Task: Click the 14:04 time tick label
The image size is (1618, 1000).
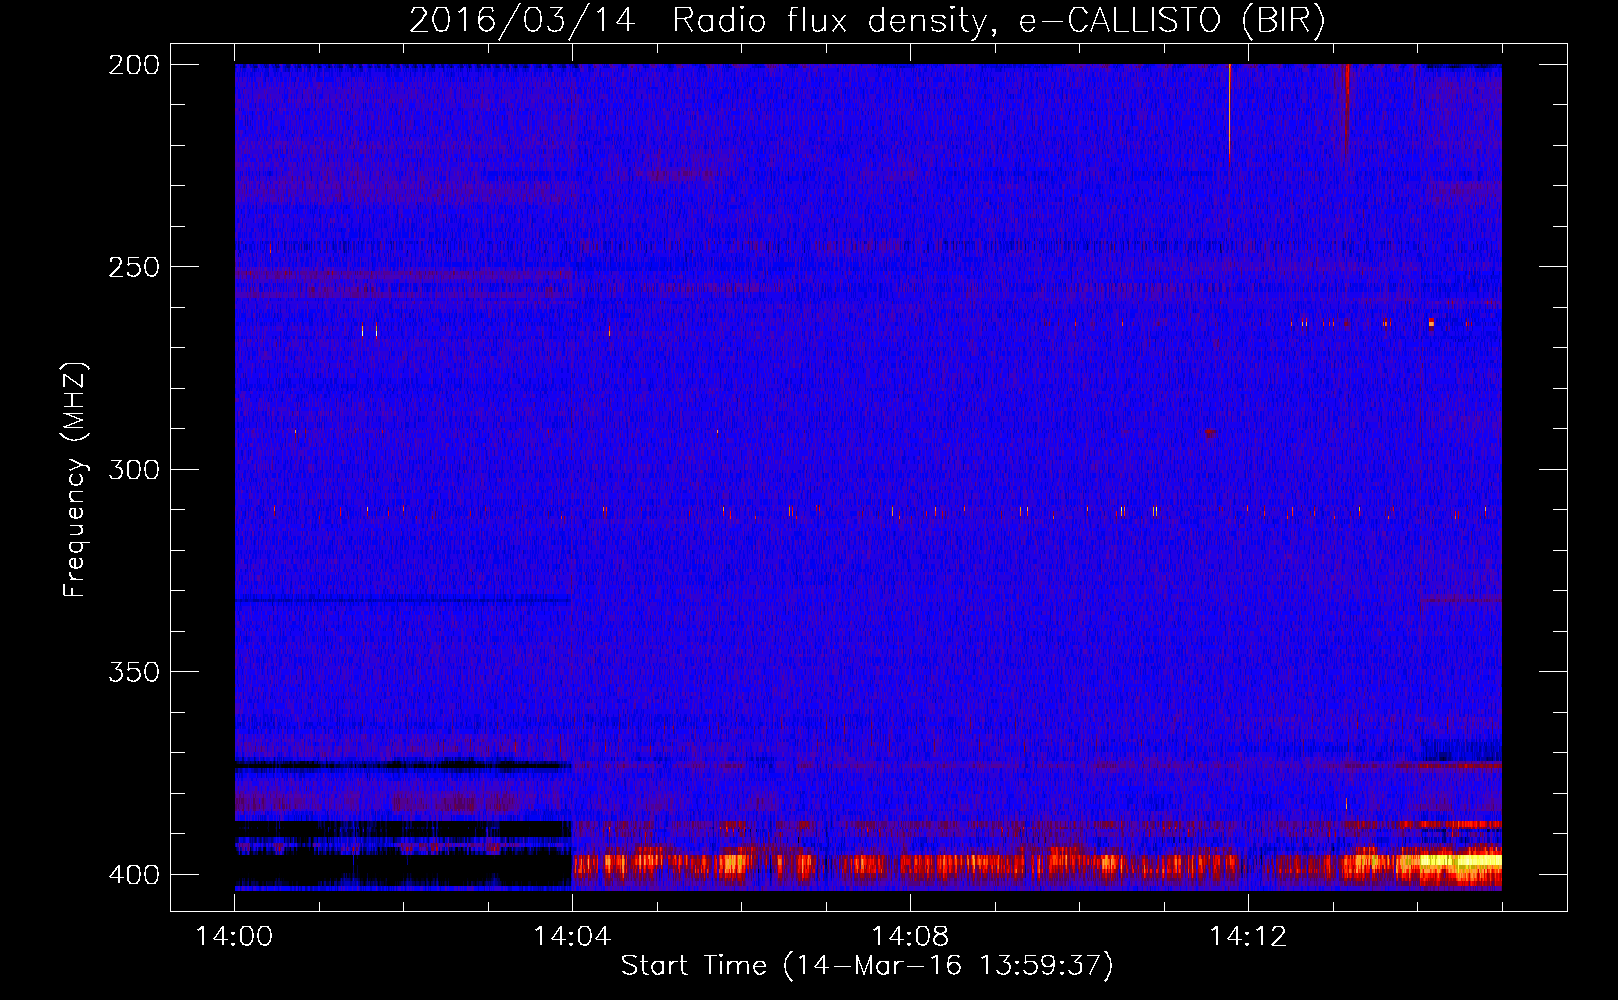Action: 572,937
